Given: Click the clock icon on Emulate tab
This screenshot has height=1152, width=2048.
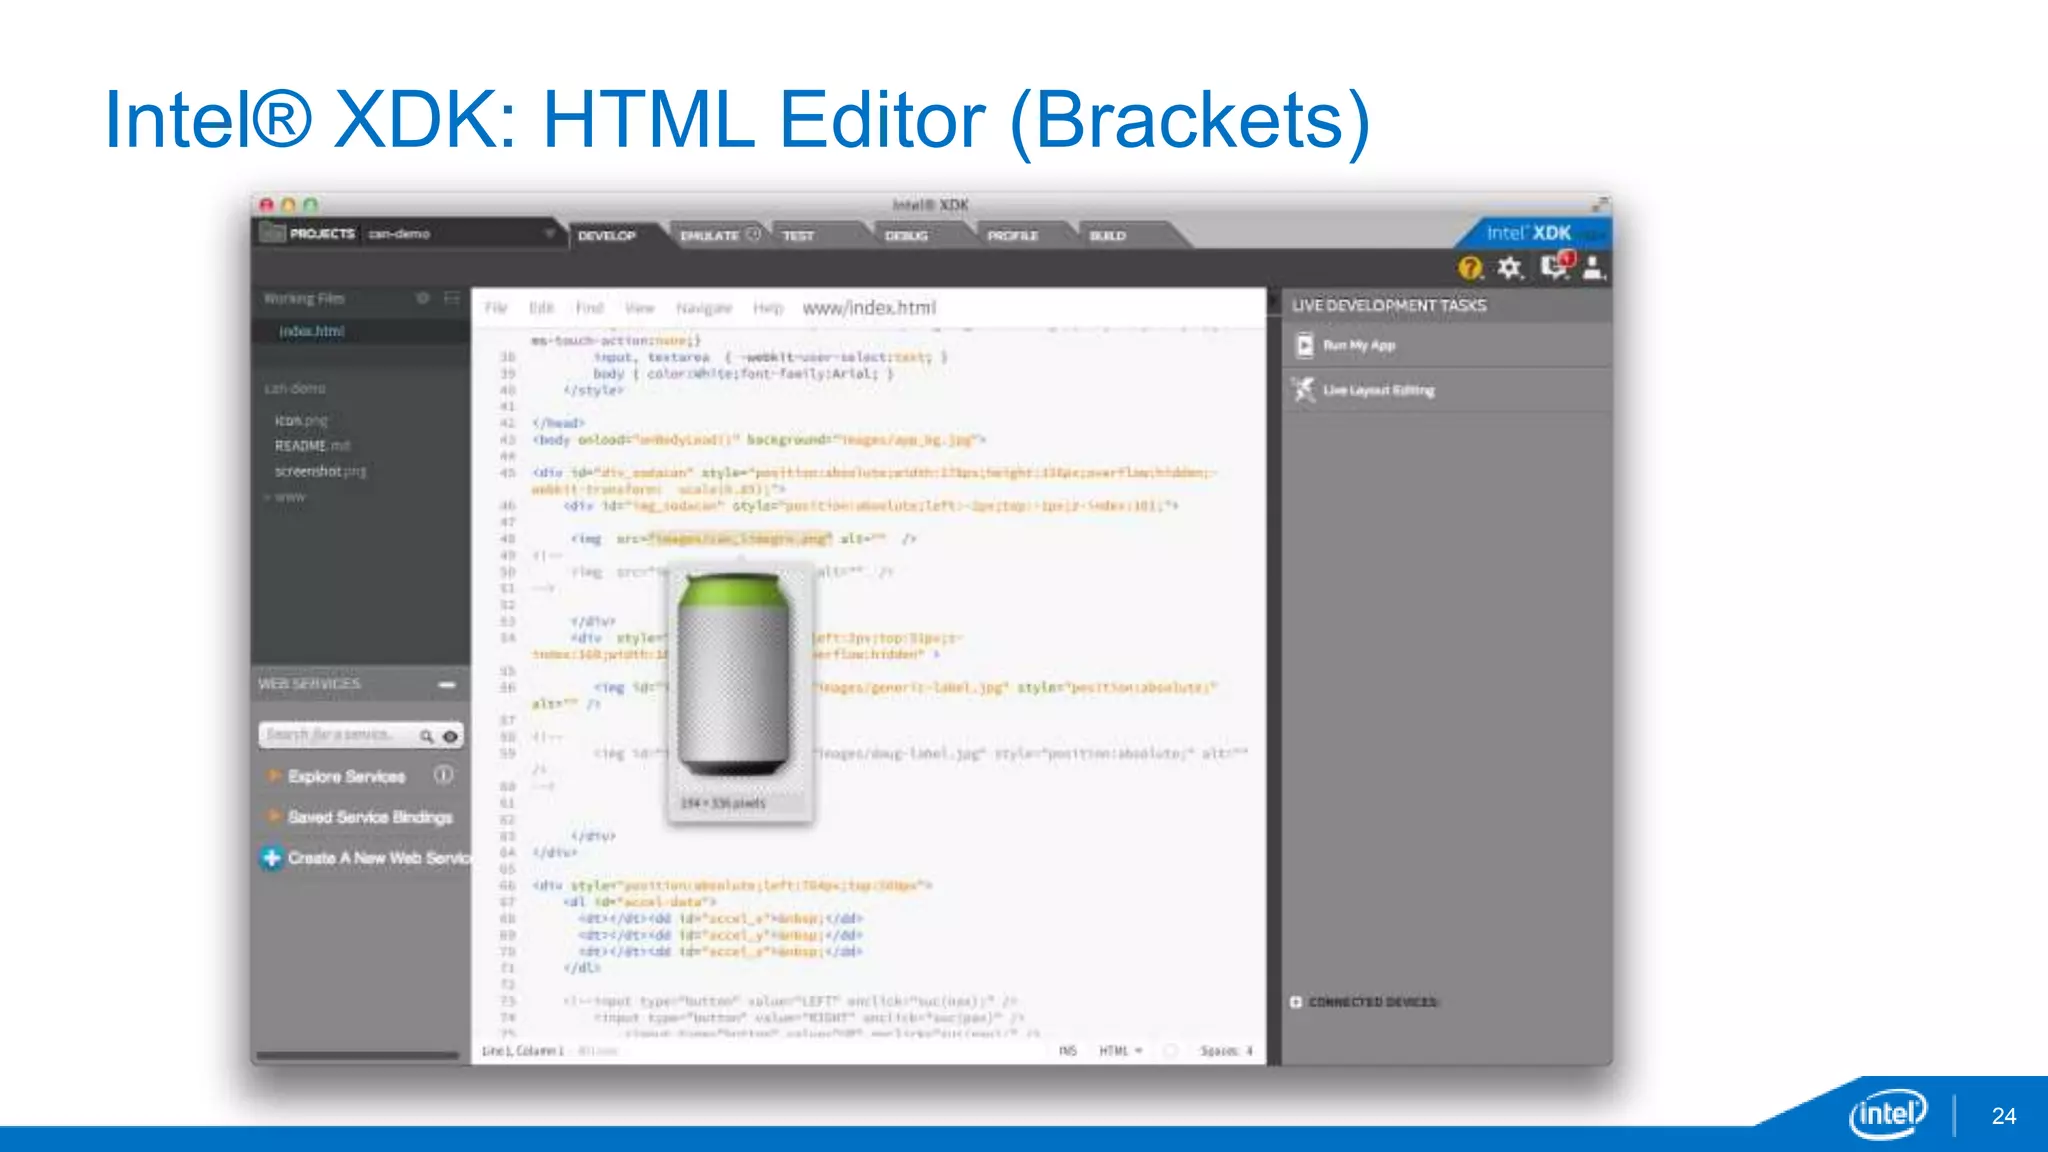Looking at the screenshot, I should click(754, 234).
